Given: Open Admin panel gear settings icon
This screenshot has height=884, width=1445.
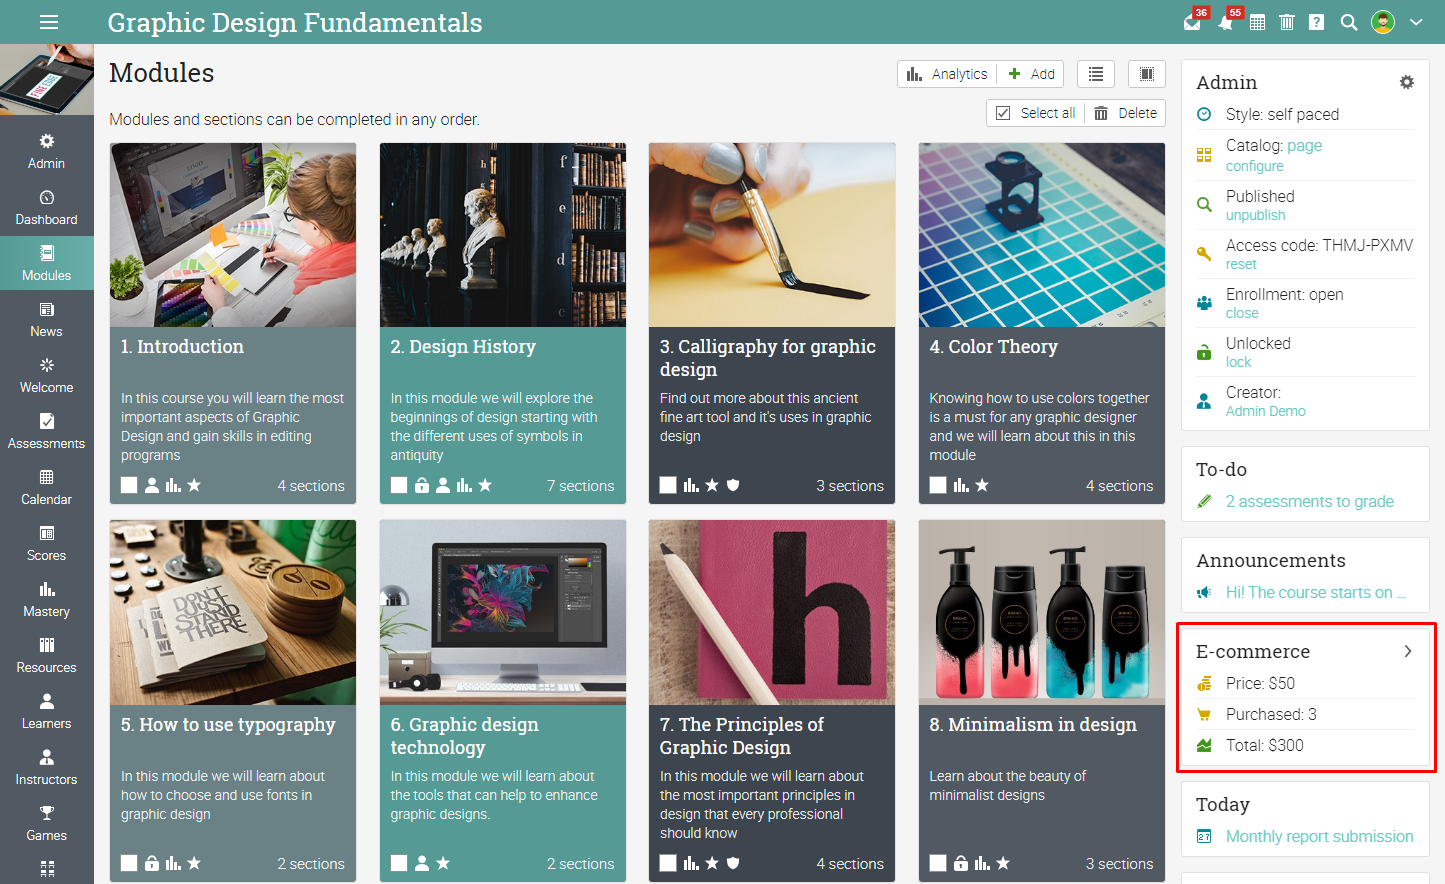Looking at the screenshot, I should pyautogui.click(x=1407, y=82).
